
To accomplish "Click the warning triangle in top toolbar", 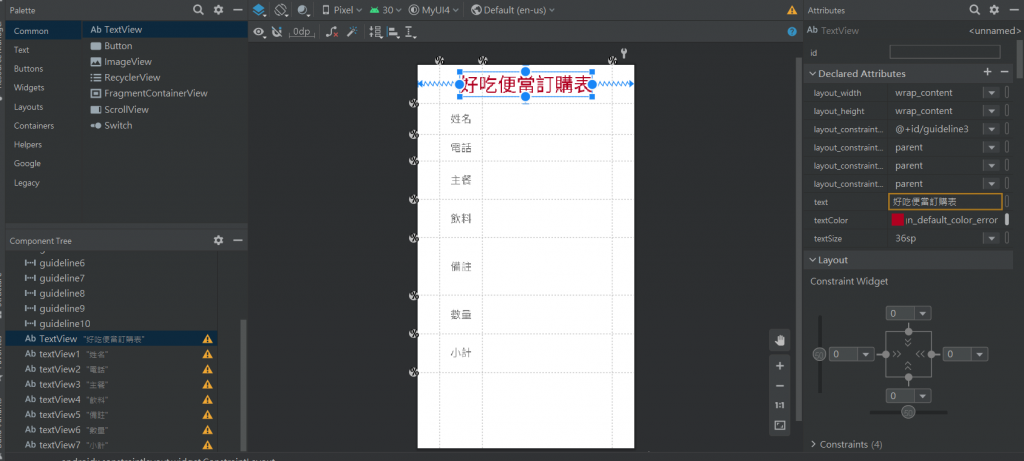I will [x=792, y=10].
